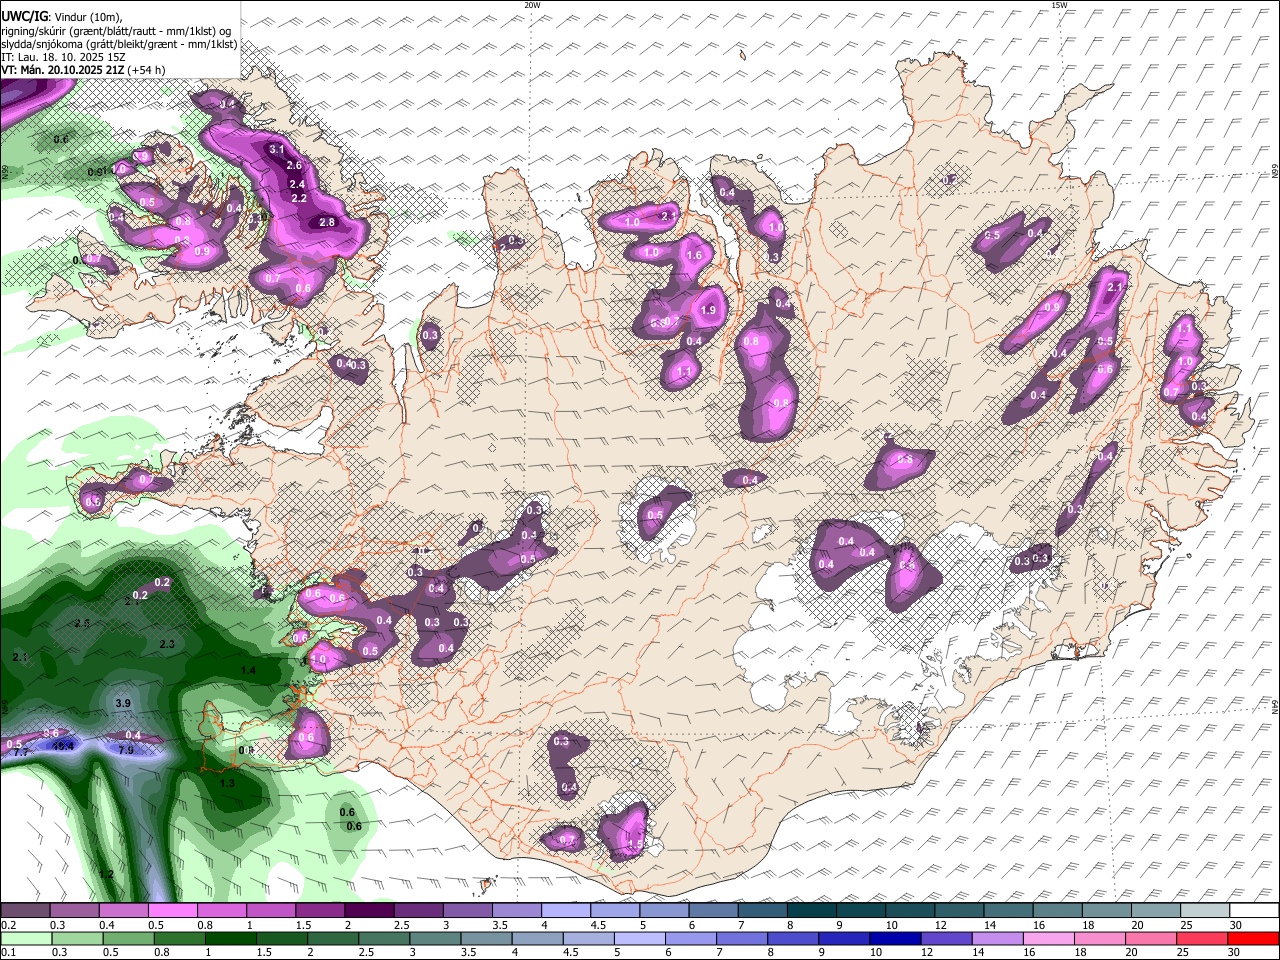Pick the palest green 0.1 swatch in the rain legend
This screenshot has width=1280, height=960.
[24, 938]
